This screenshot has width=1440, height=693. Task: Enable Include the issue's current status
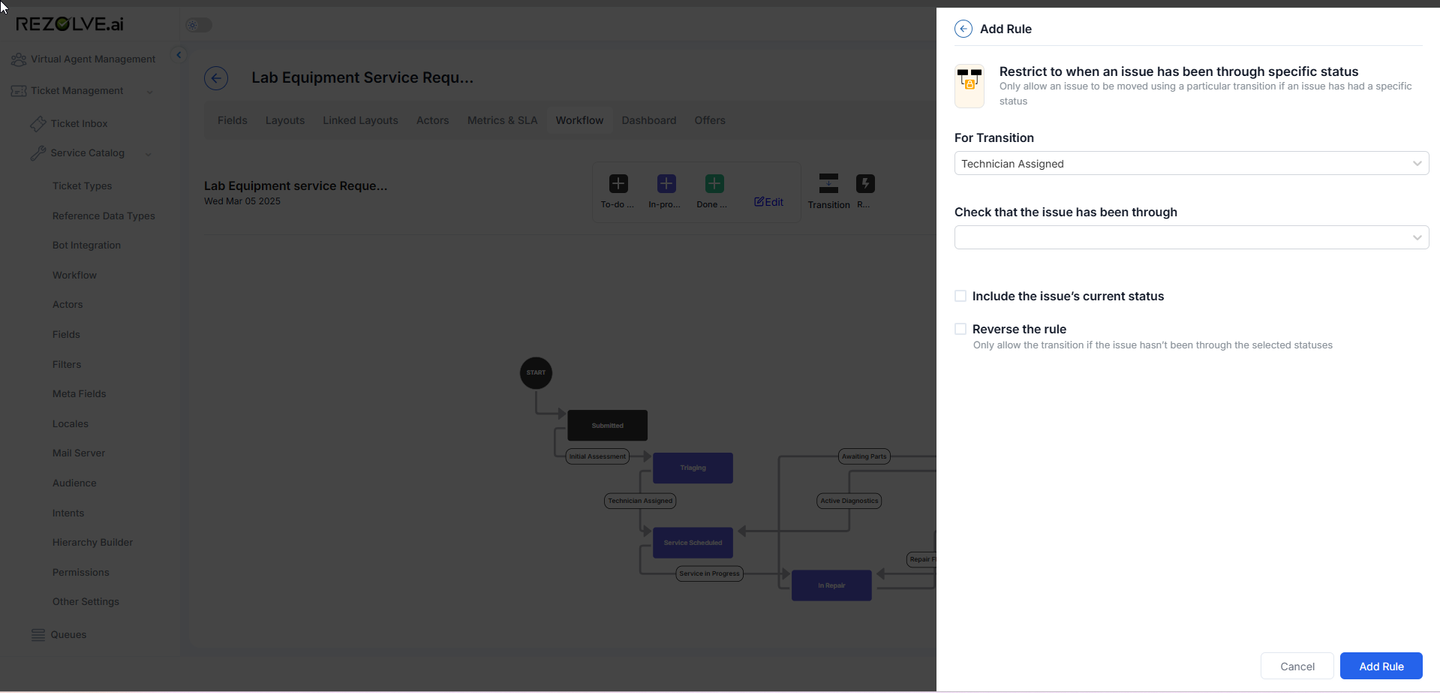[x=960, y=296]
